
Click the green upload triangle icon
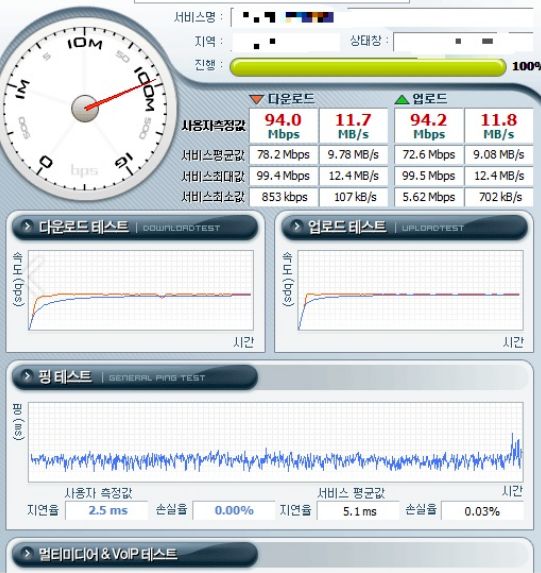coord(402,99)
